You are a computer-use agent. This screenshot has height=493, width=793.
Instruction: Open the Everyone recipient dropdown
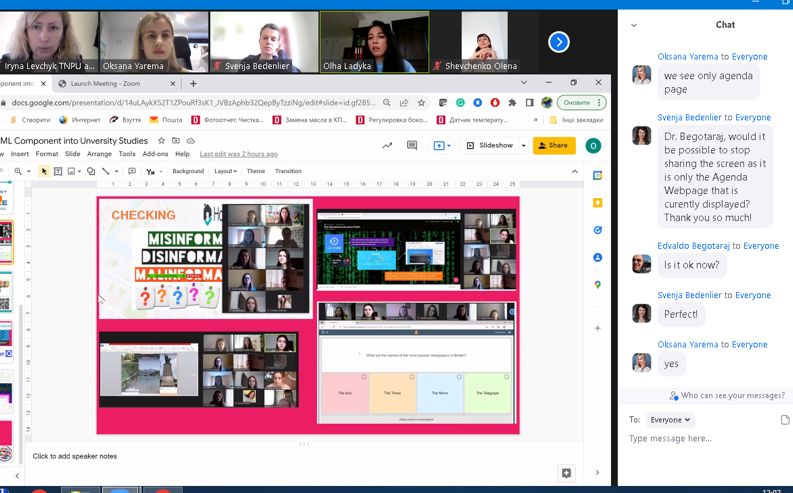(670, 420)
